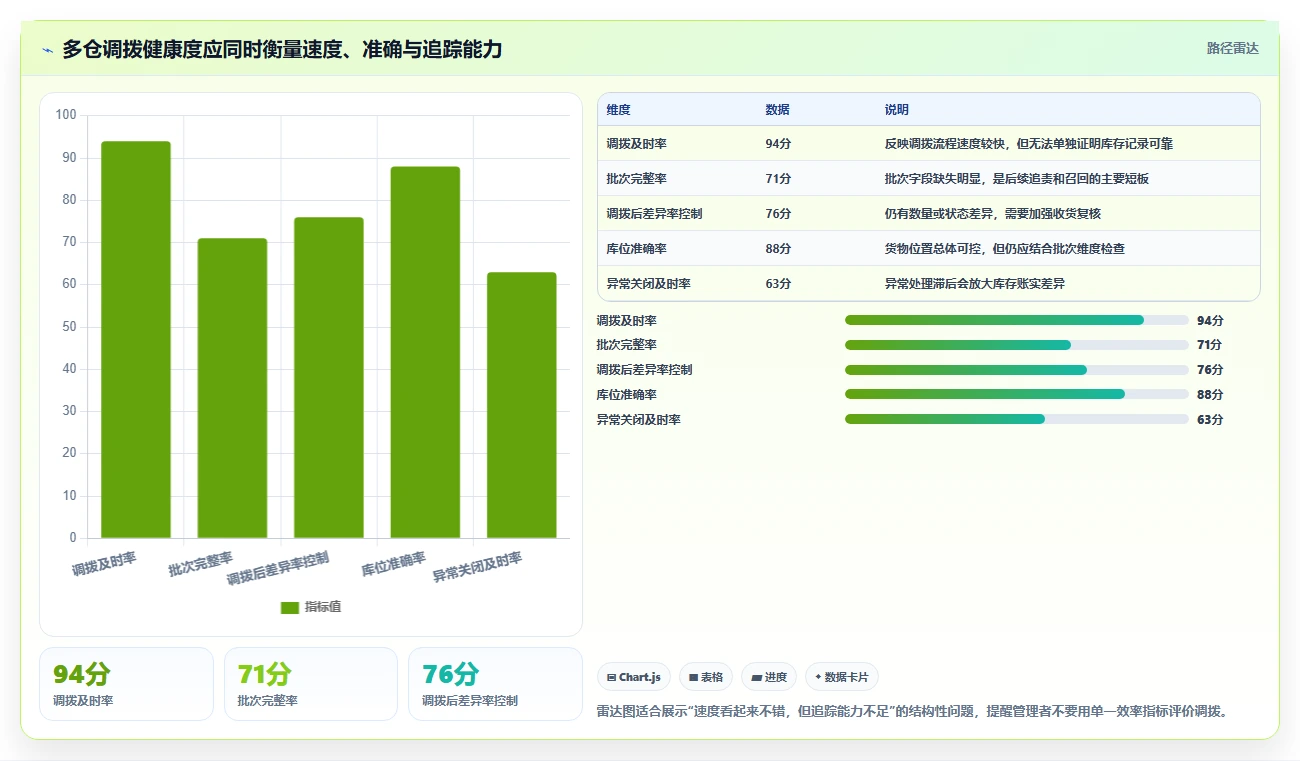1300x761 pixels.
Task: Click the 异常关闭及时率 bar in chart
Action: pos(522,405)
